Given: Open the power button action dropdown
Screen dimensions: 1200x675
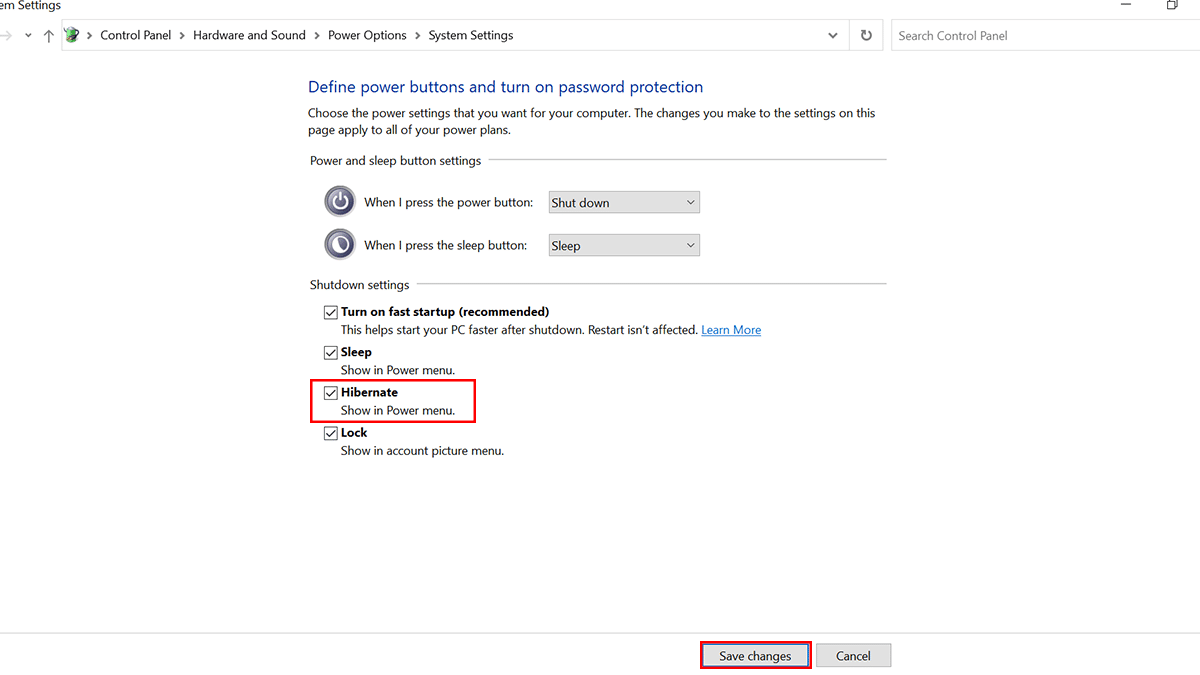Looking at the screenshot, I should point(624,202).
